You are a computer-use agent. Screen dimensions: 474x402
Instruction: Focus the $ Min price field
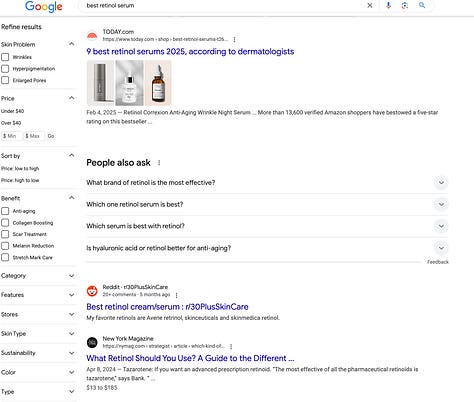[x=11, y=136]
